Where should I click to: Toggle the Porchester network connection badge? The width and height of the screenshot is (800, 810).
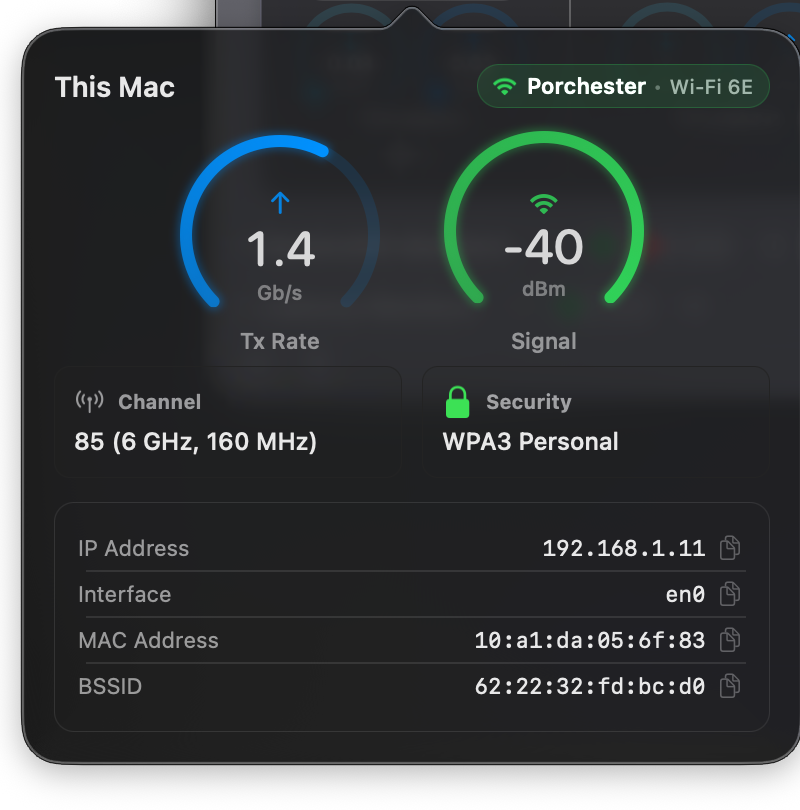coord(623,86)
